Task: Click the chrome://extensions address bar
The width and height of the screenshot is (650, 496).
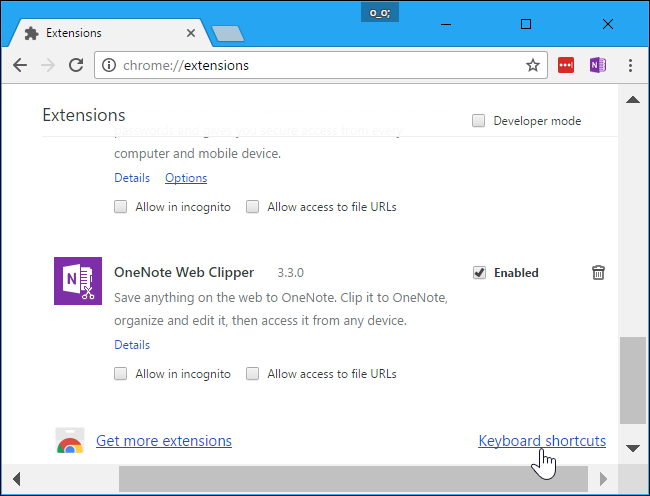Action: pyautogui.click(x=310, y=65)
